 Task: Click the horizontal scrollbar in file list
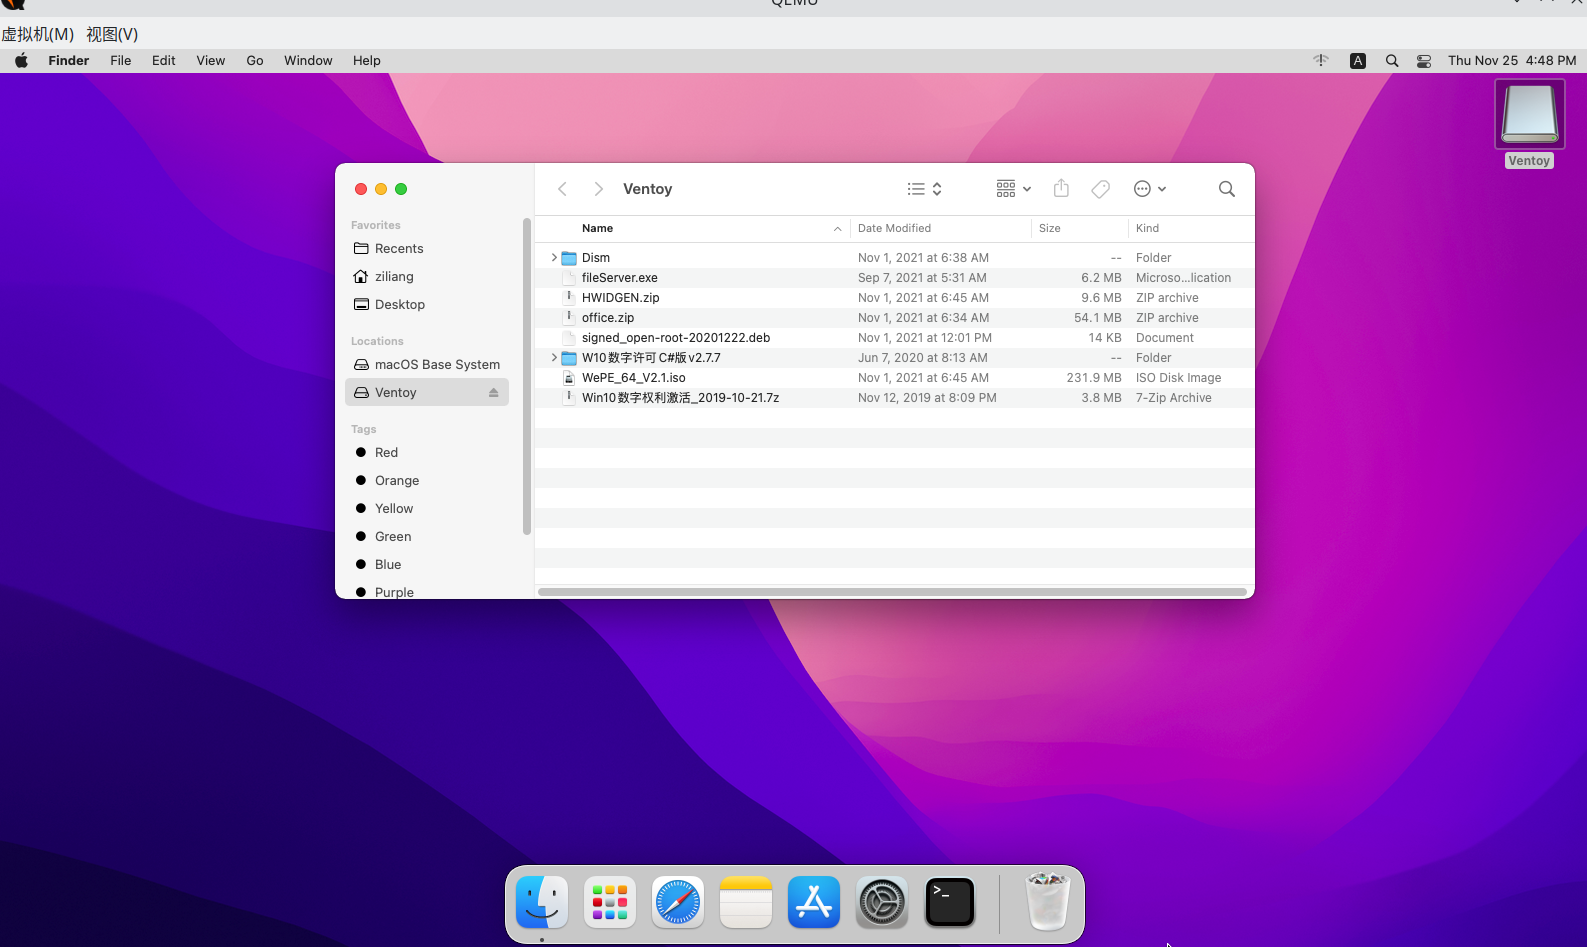[892, 592]
